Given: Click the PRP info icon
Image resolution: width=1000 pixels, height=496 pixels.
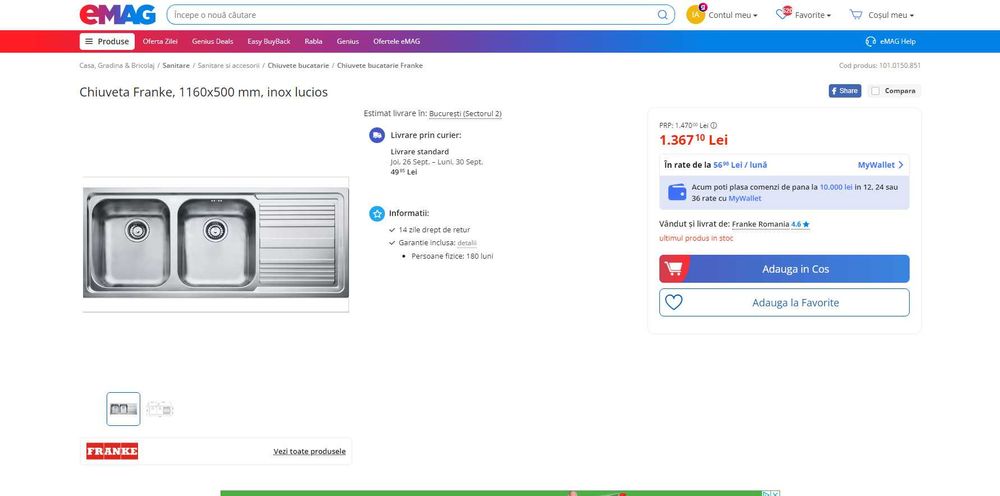Looking at the screenshot, I should pos(714,126).
